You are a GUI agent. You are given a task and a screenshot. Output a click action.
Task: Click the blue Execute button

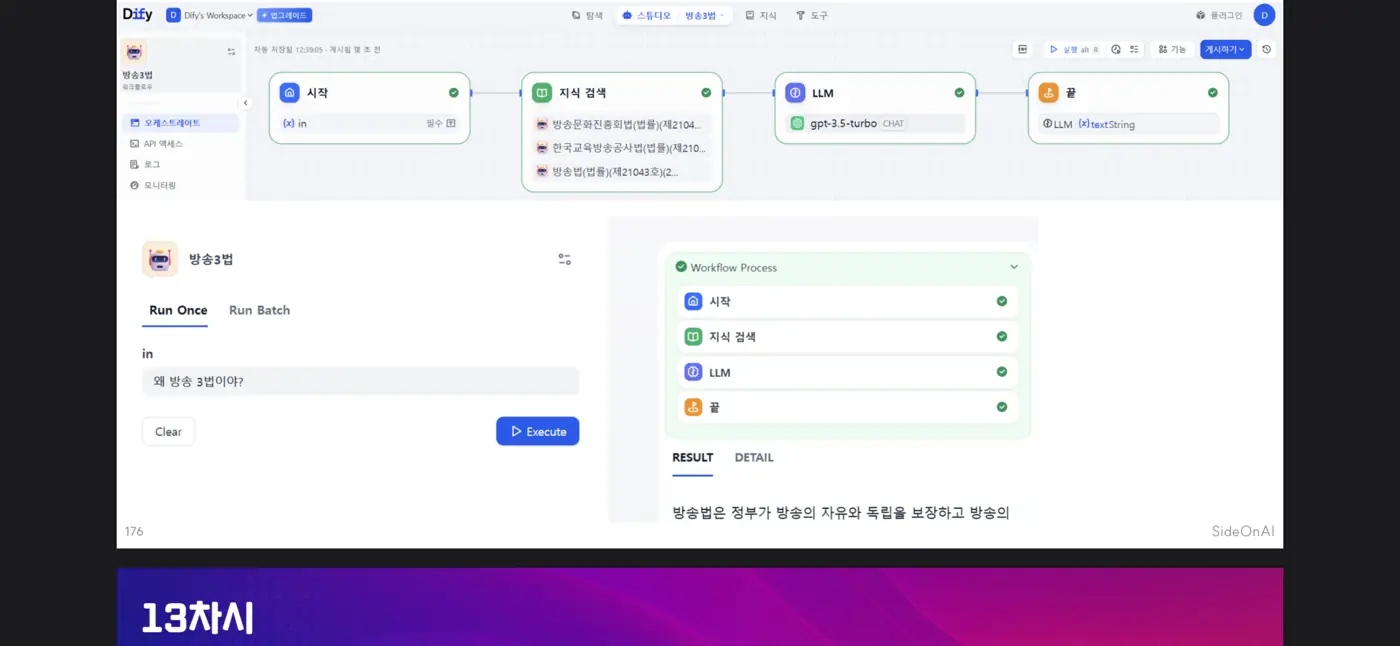[x=538, y=431]
